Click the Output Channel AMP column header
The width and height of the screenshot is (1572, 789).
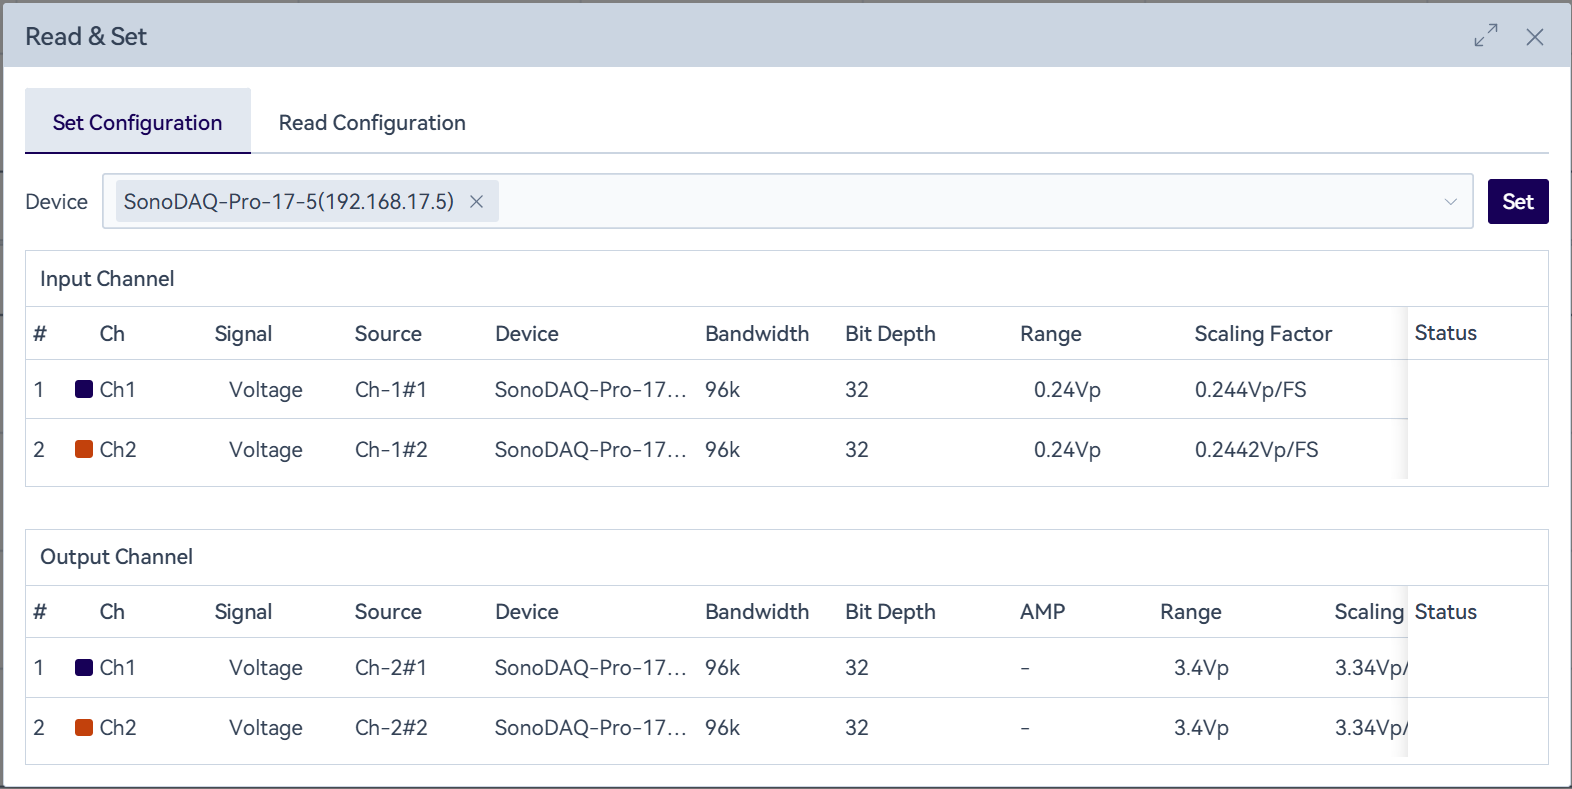[x=1042, y=612]
